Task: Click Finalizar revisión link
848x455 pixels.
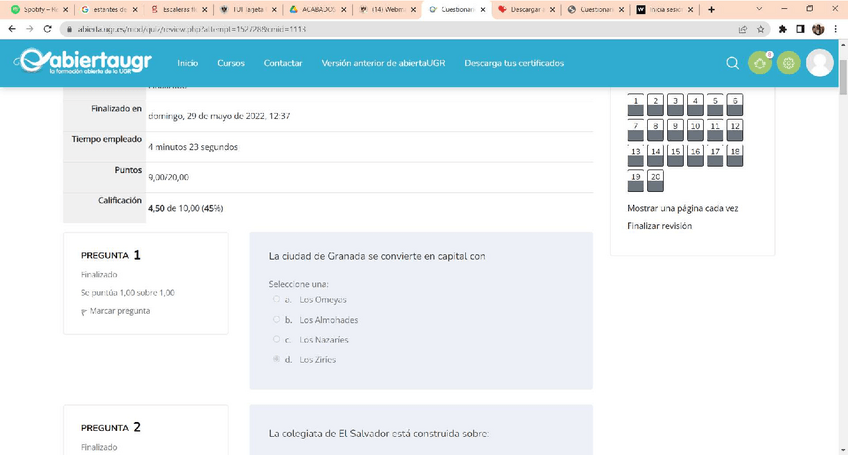Action: [659, 226]
